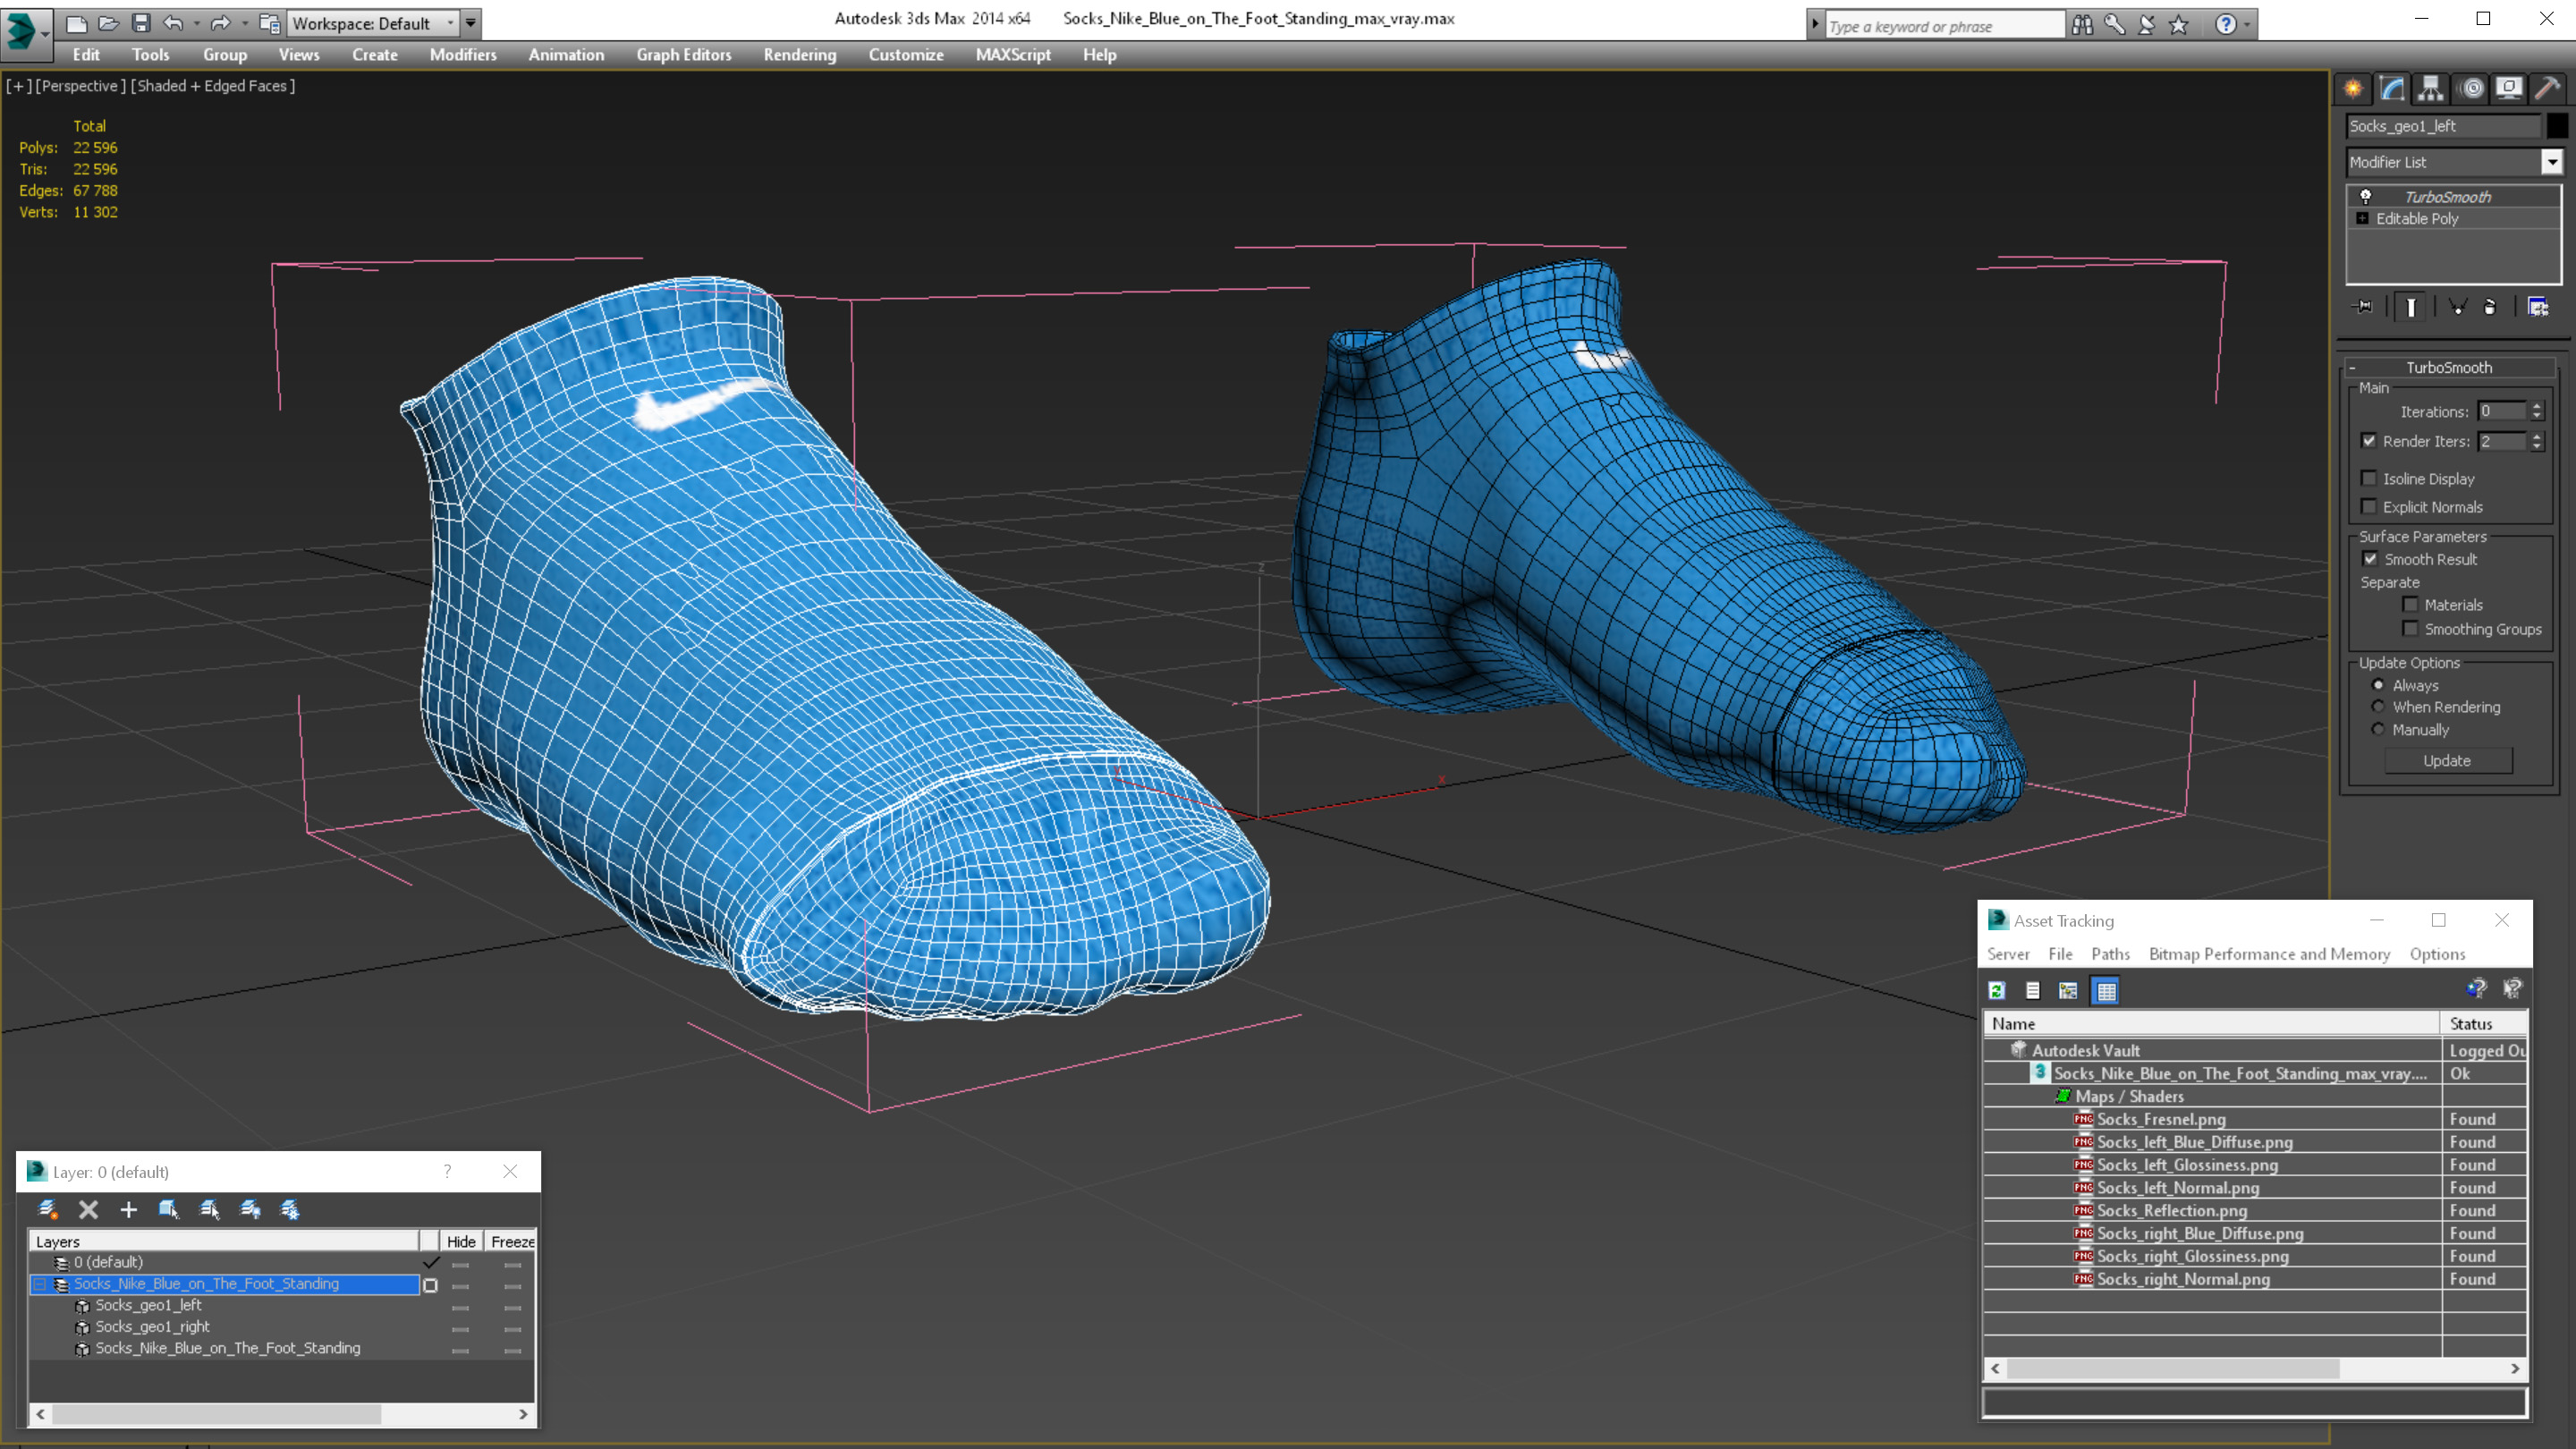Open the Workspace Default dropdown
Image resolution: width=2576 pixels, height=1449 pixels.
pyautogui.click(x=371, y=23)
